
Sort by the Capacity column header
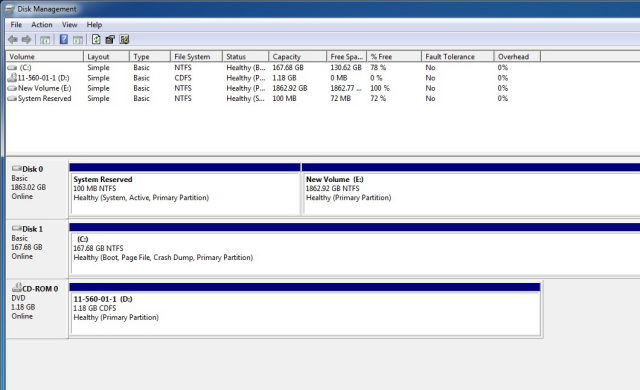pyautogui.click(x=298, y=57)
